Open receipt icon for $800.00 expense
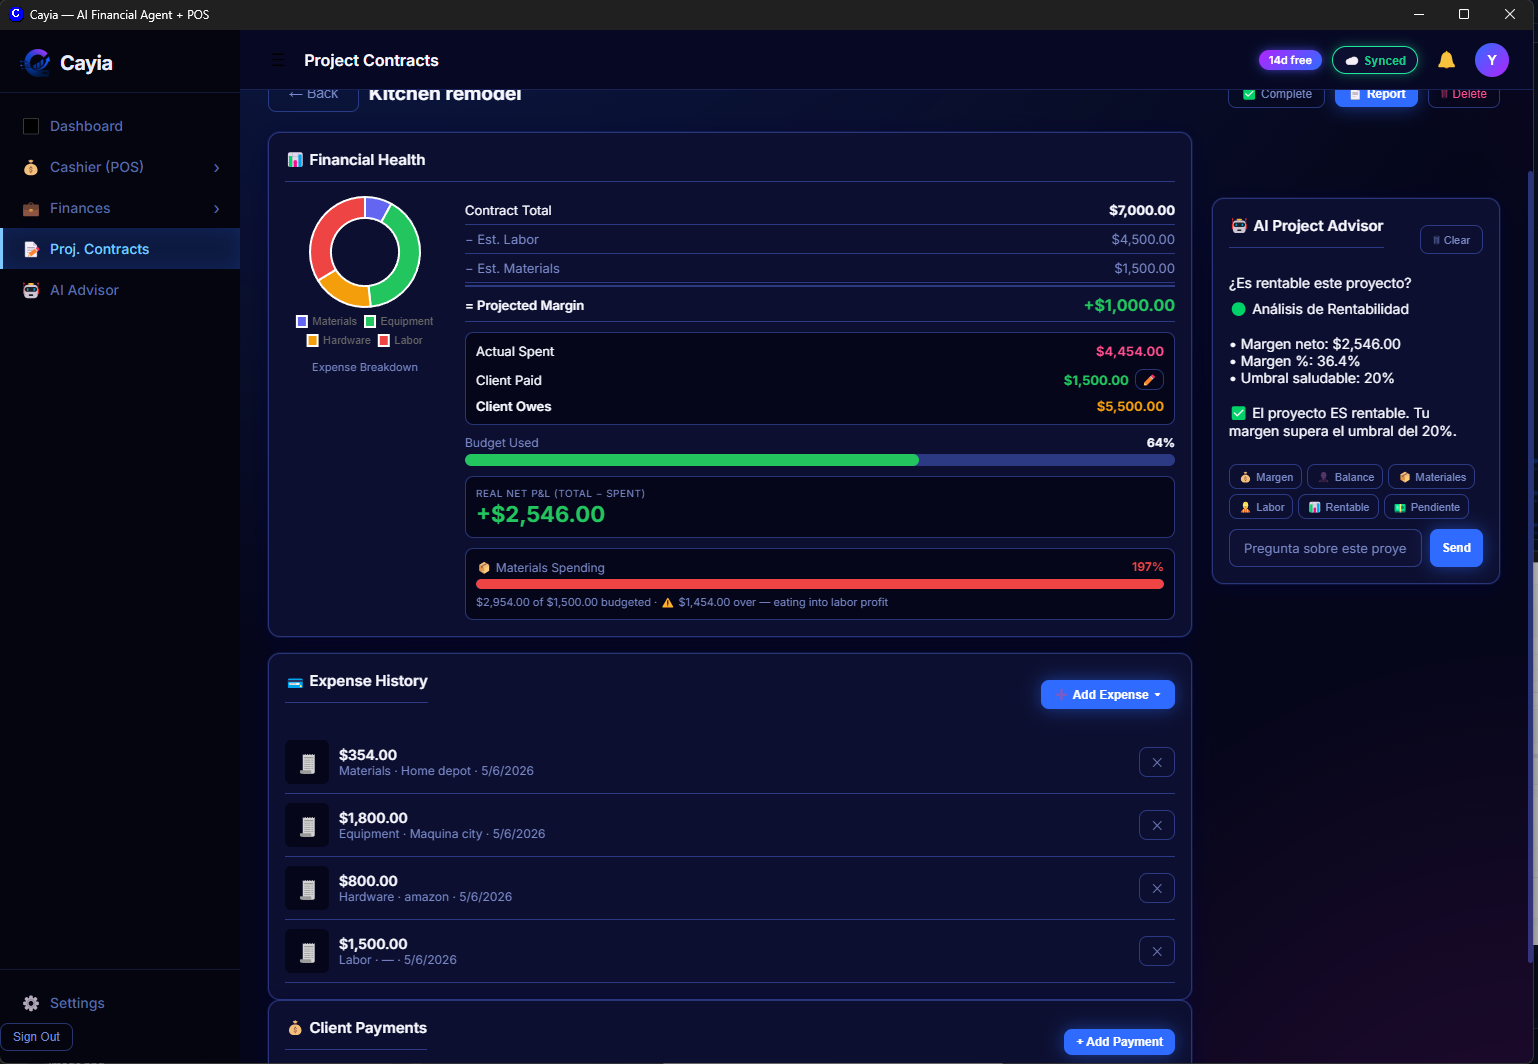The image size is (1538, 1064). [x=307, y=888]
